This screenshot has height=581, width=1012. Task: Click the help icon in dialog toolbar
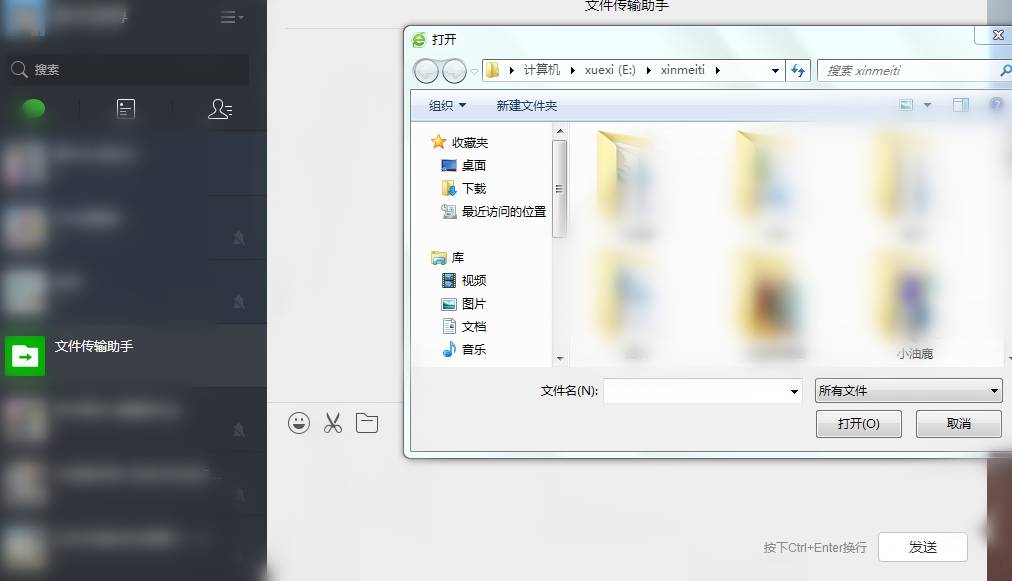[996, 105]
